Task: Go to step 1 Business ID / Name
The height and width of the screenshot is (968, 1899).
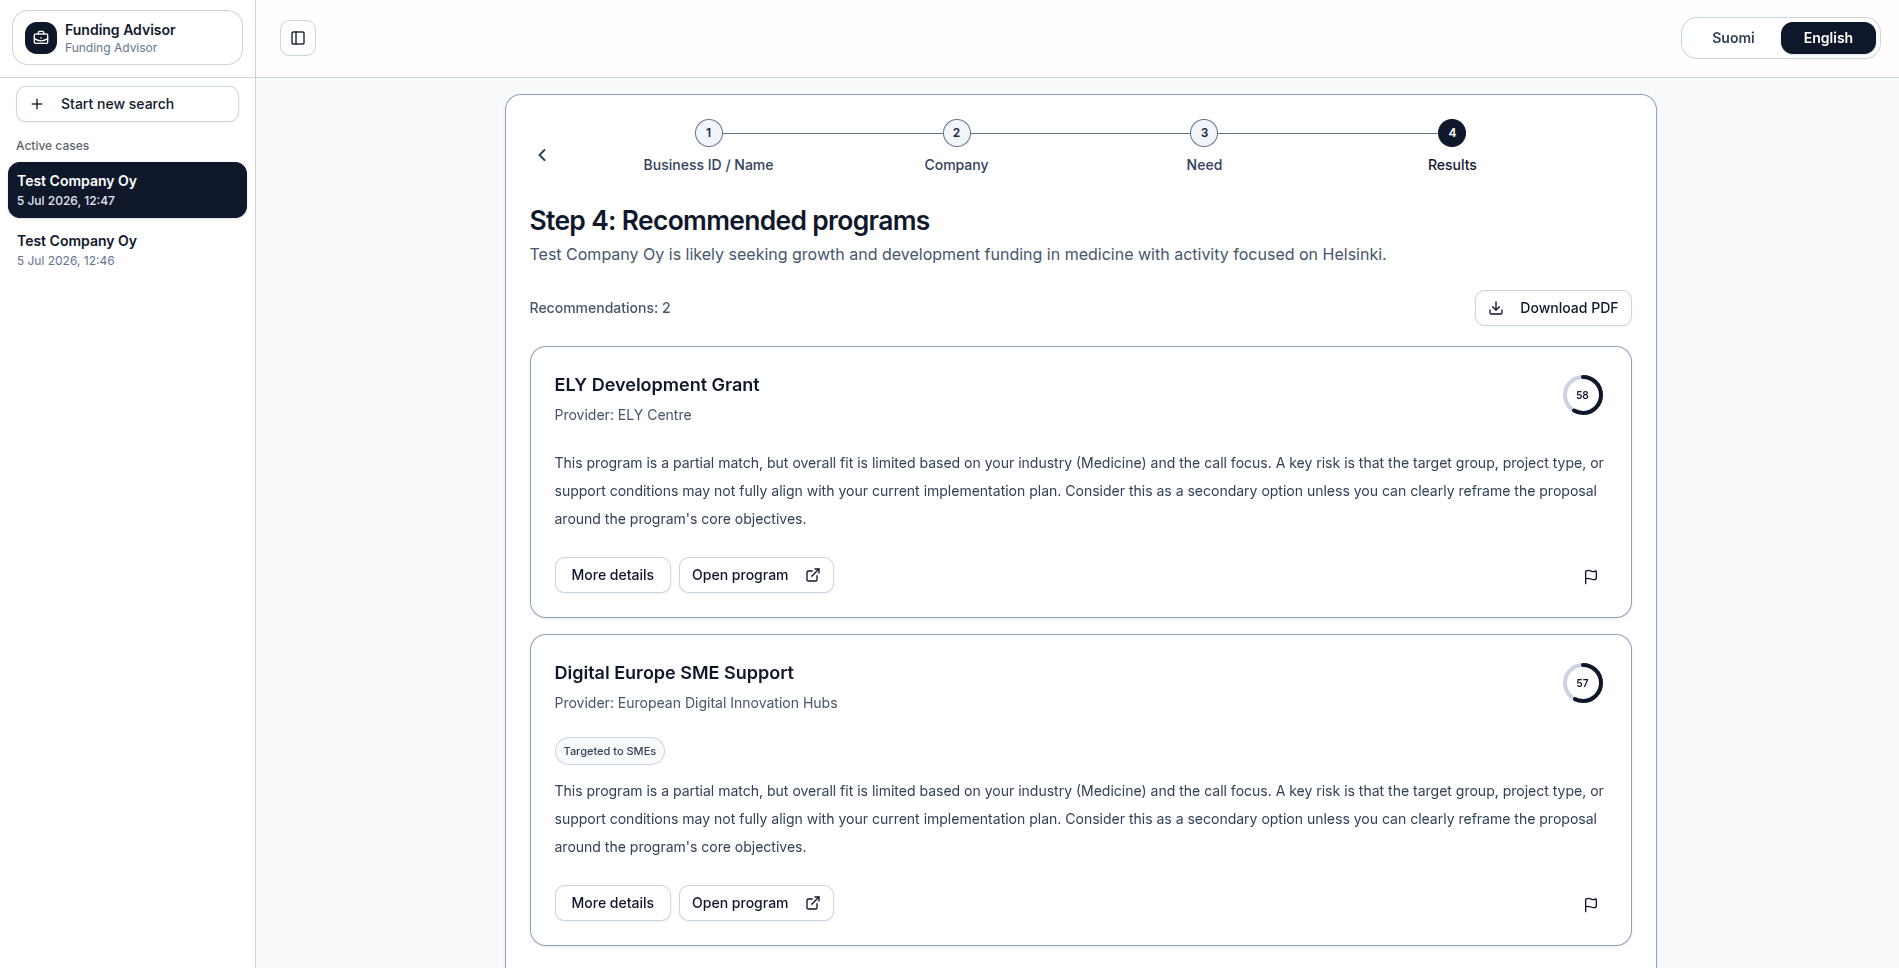Action: [708, 146]
